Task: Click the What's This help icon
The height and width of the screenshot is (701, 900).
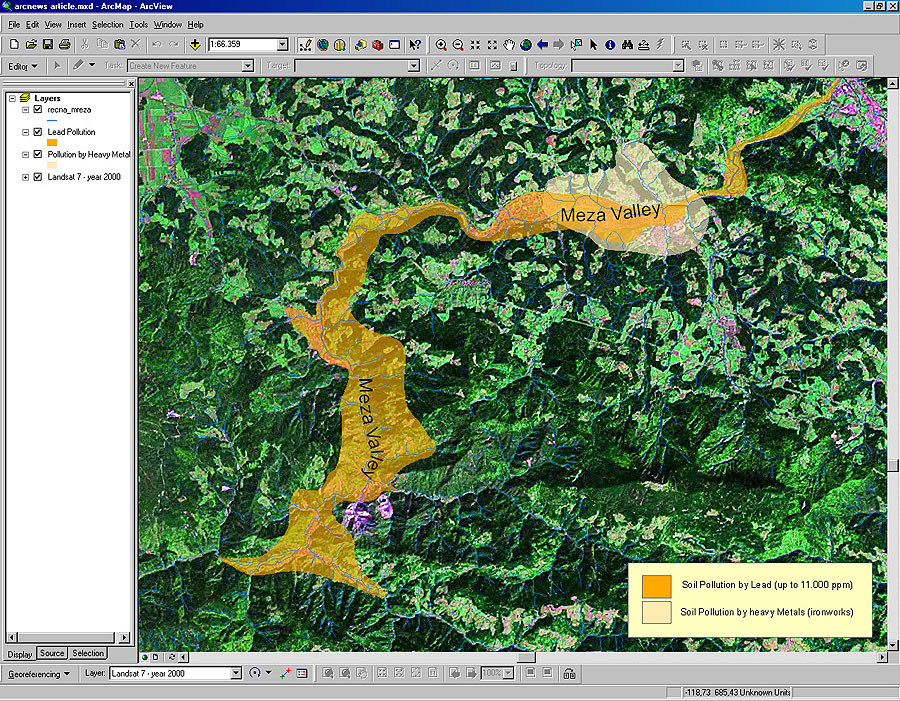Action: [x=415, y=44]
